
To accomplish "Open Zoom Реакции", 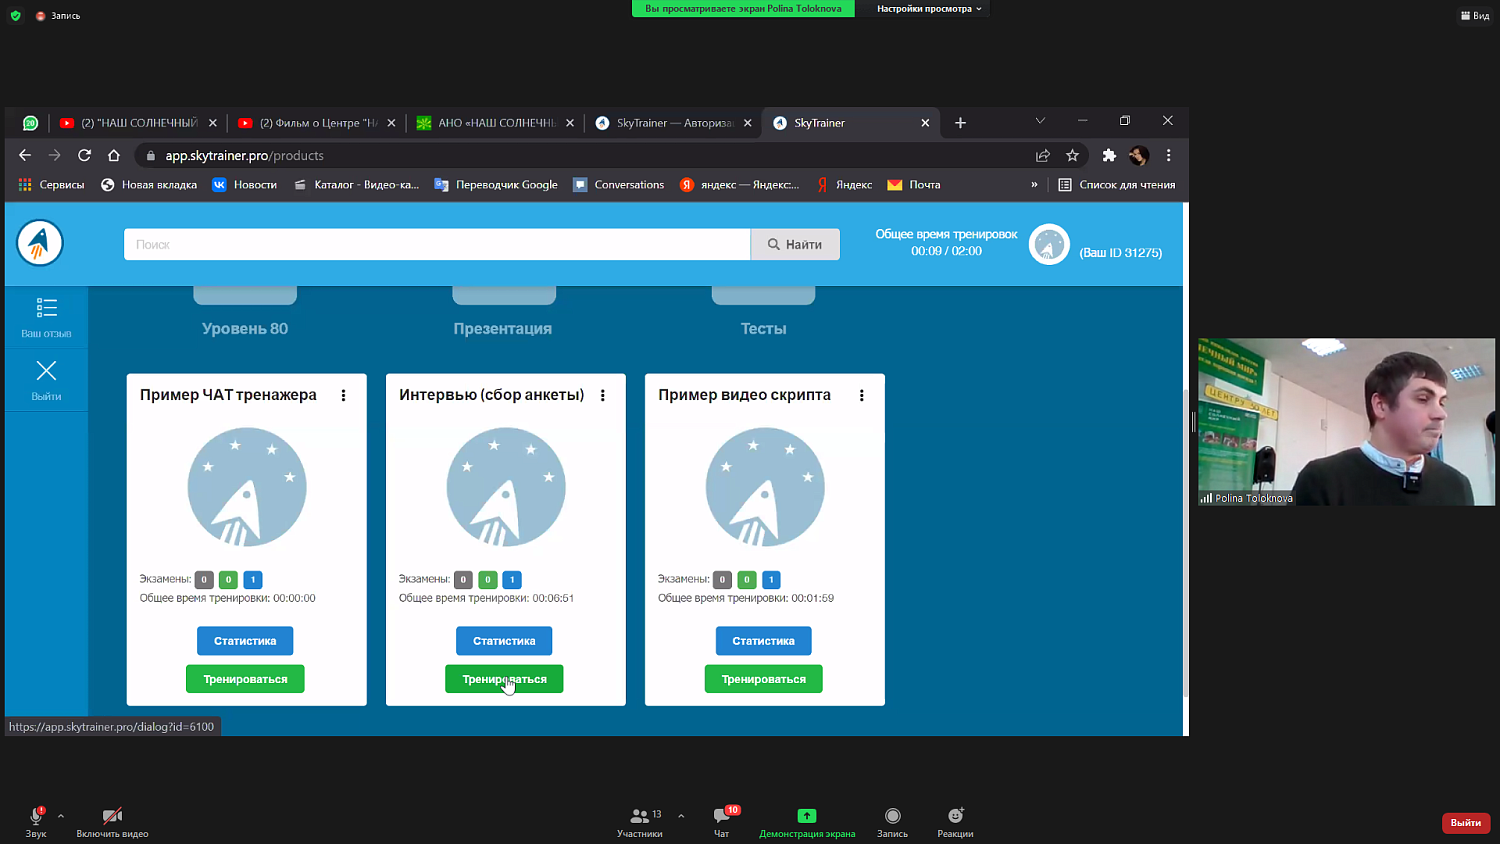I will coord(955,822).
